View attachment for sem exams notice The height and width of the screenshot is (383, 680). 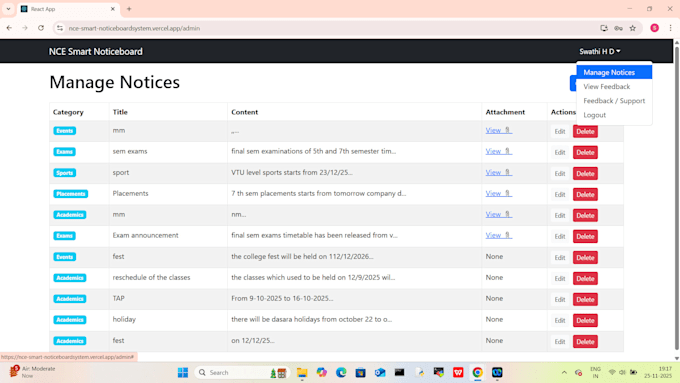pyautogui.click(x=498, y=151)
